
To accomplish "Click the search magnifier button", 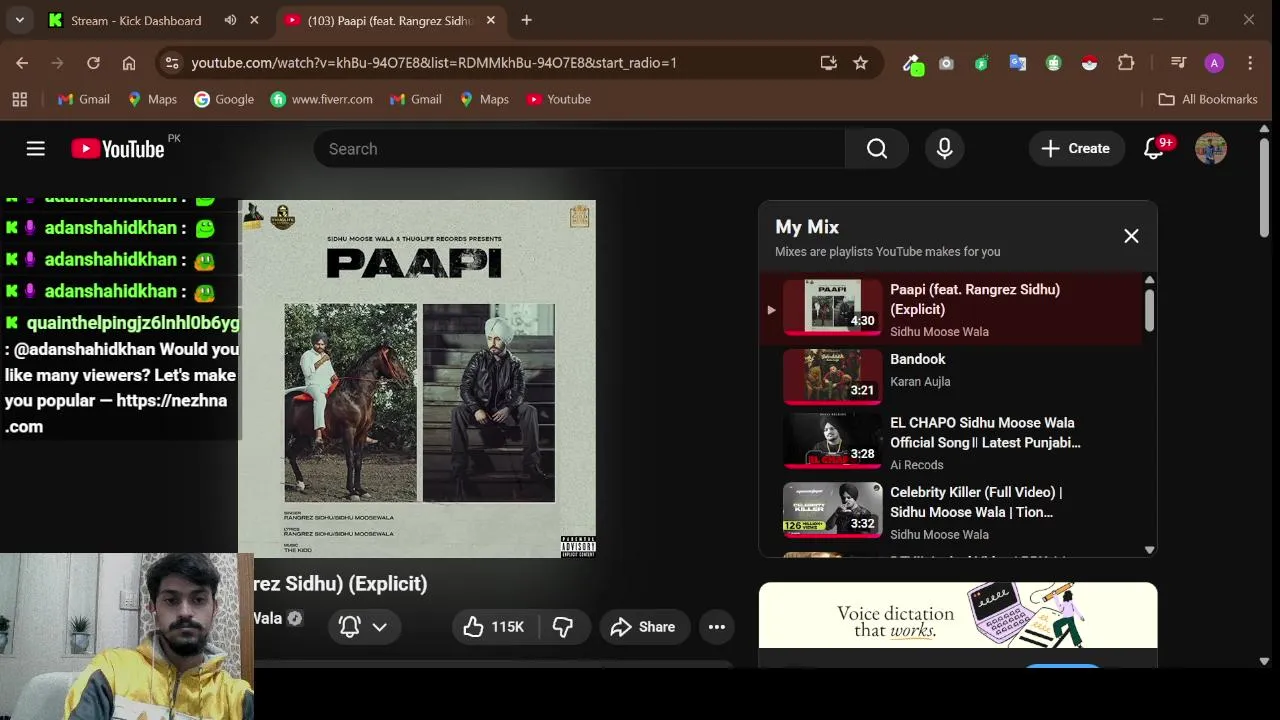I will [x=877, y=149].
